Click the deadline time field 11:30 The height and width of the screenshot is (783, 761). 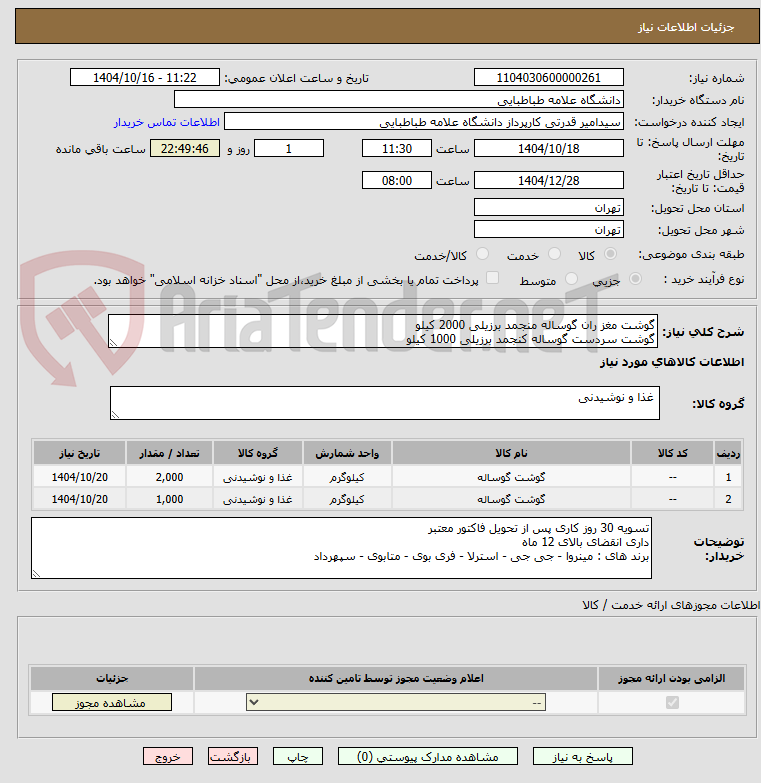pyautogui.click(x=397, y=148)
